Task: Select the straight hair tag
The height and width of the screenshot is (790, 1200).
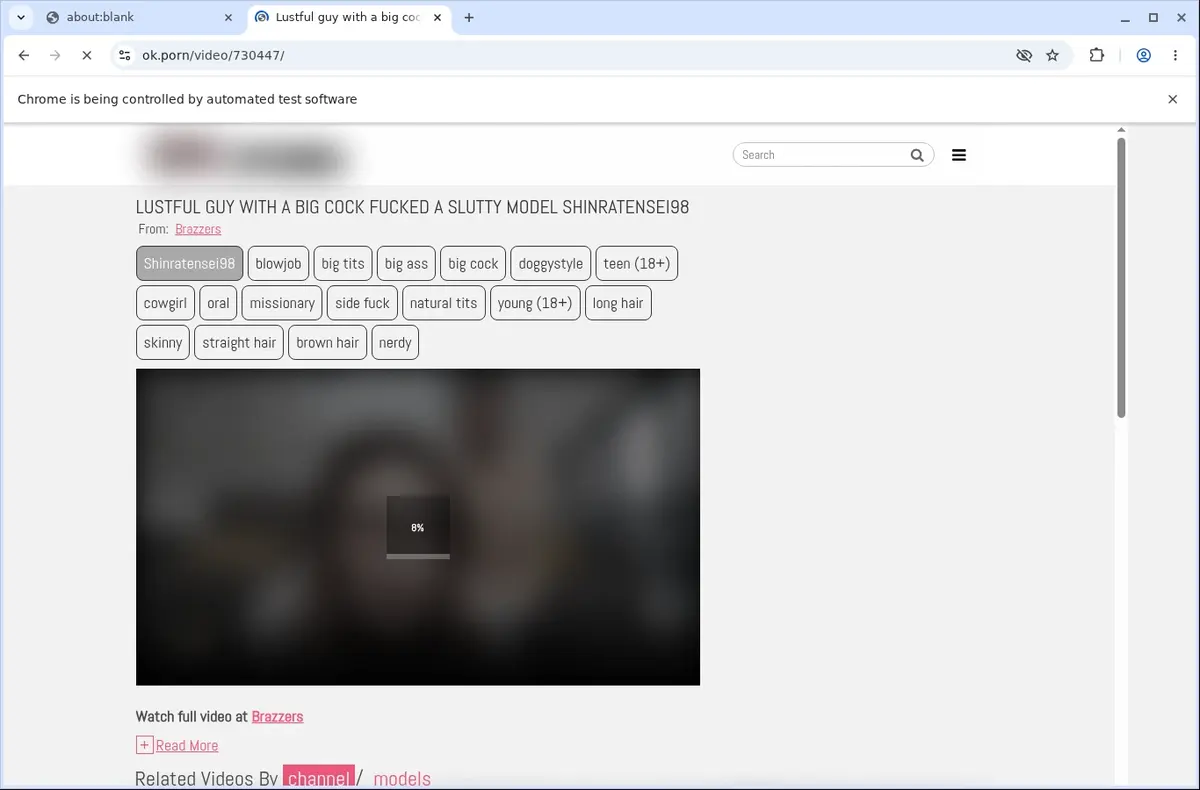Action: coord(239,342)
